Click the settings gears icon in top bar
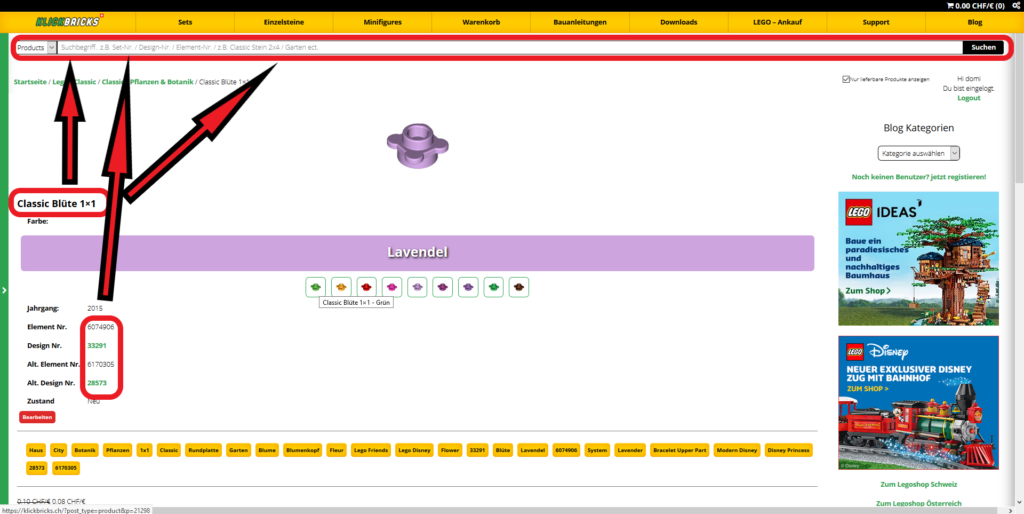This screenshot has width=1024, height=514. pyautogui.click(x=1016, y=6)
